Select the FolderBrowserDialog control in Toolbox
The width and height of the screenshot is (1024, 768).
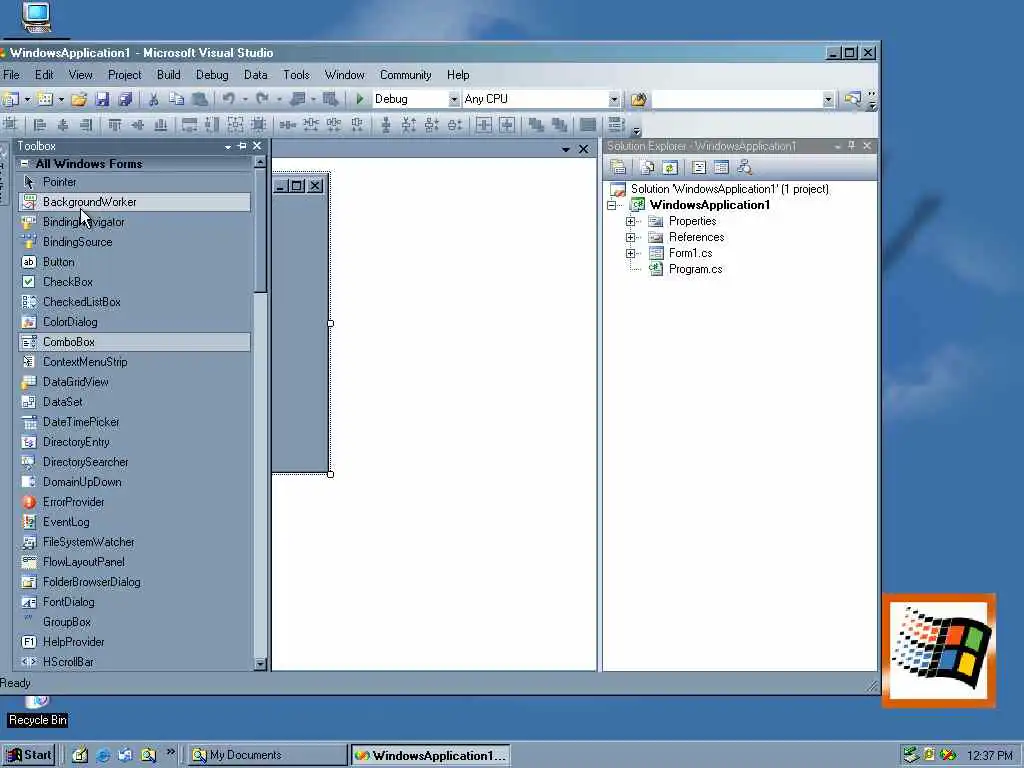pos(135,582)
